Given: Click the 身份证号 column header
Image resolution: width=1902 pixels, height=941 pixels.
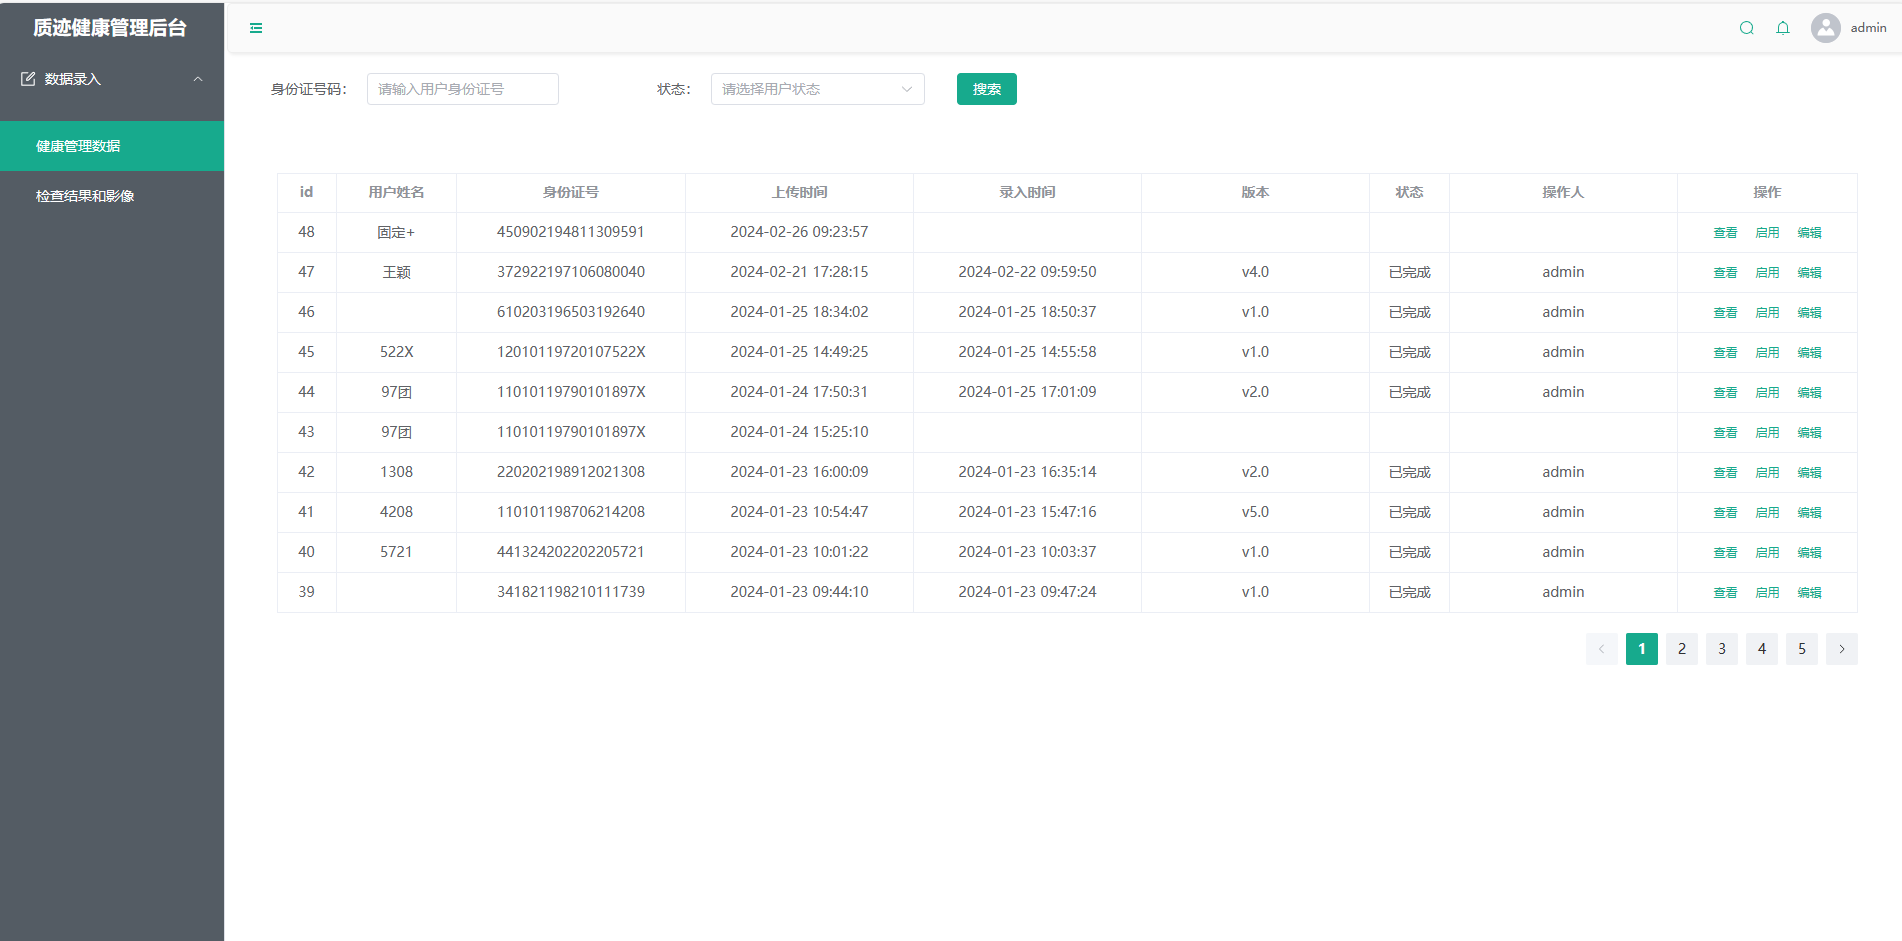Looking at the screenshot, I should (x=571, y=192).
